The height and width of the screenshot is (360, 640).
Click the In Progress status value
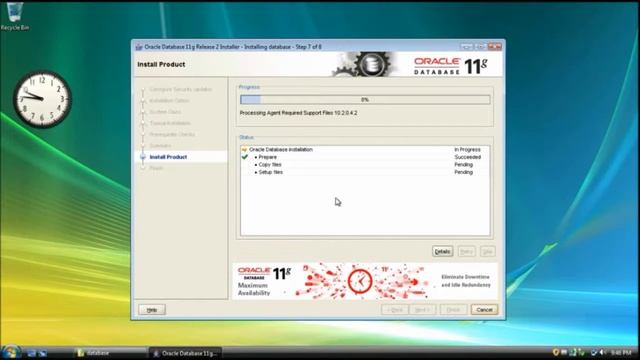[x=467, y=150]
